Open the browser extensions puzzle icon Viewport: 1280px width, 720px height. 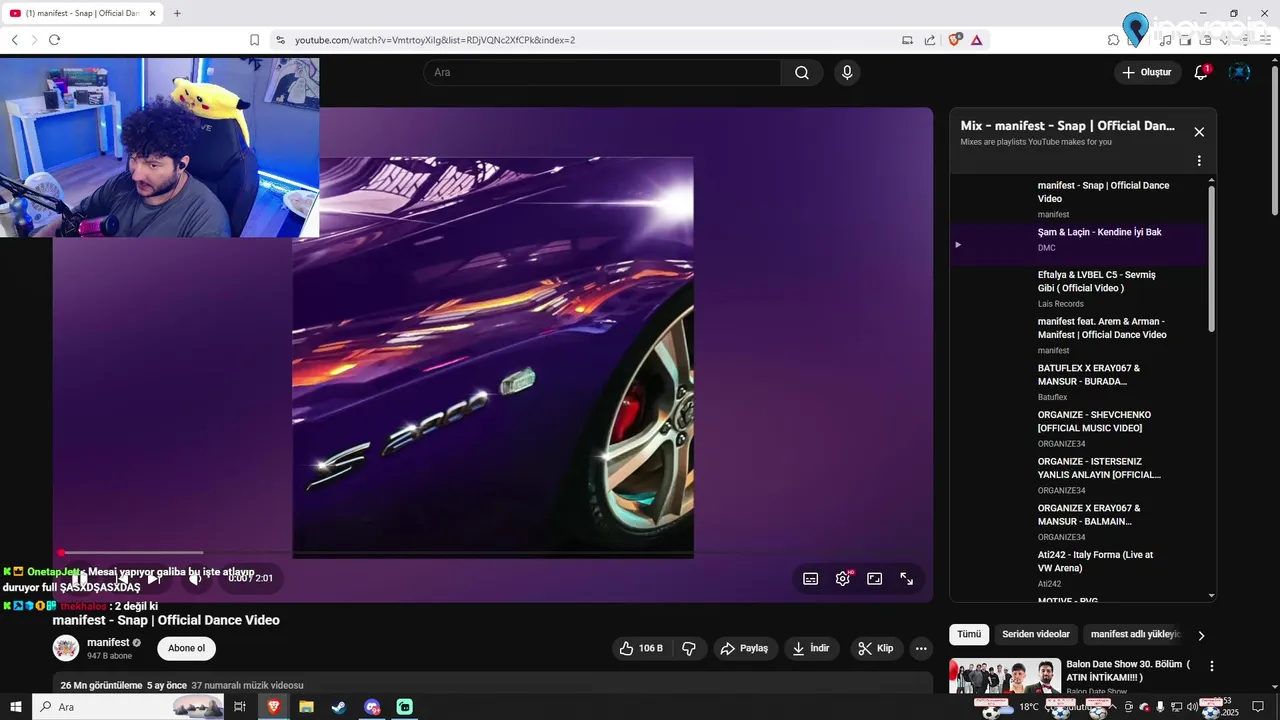click(1113, 40)
